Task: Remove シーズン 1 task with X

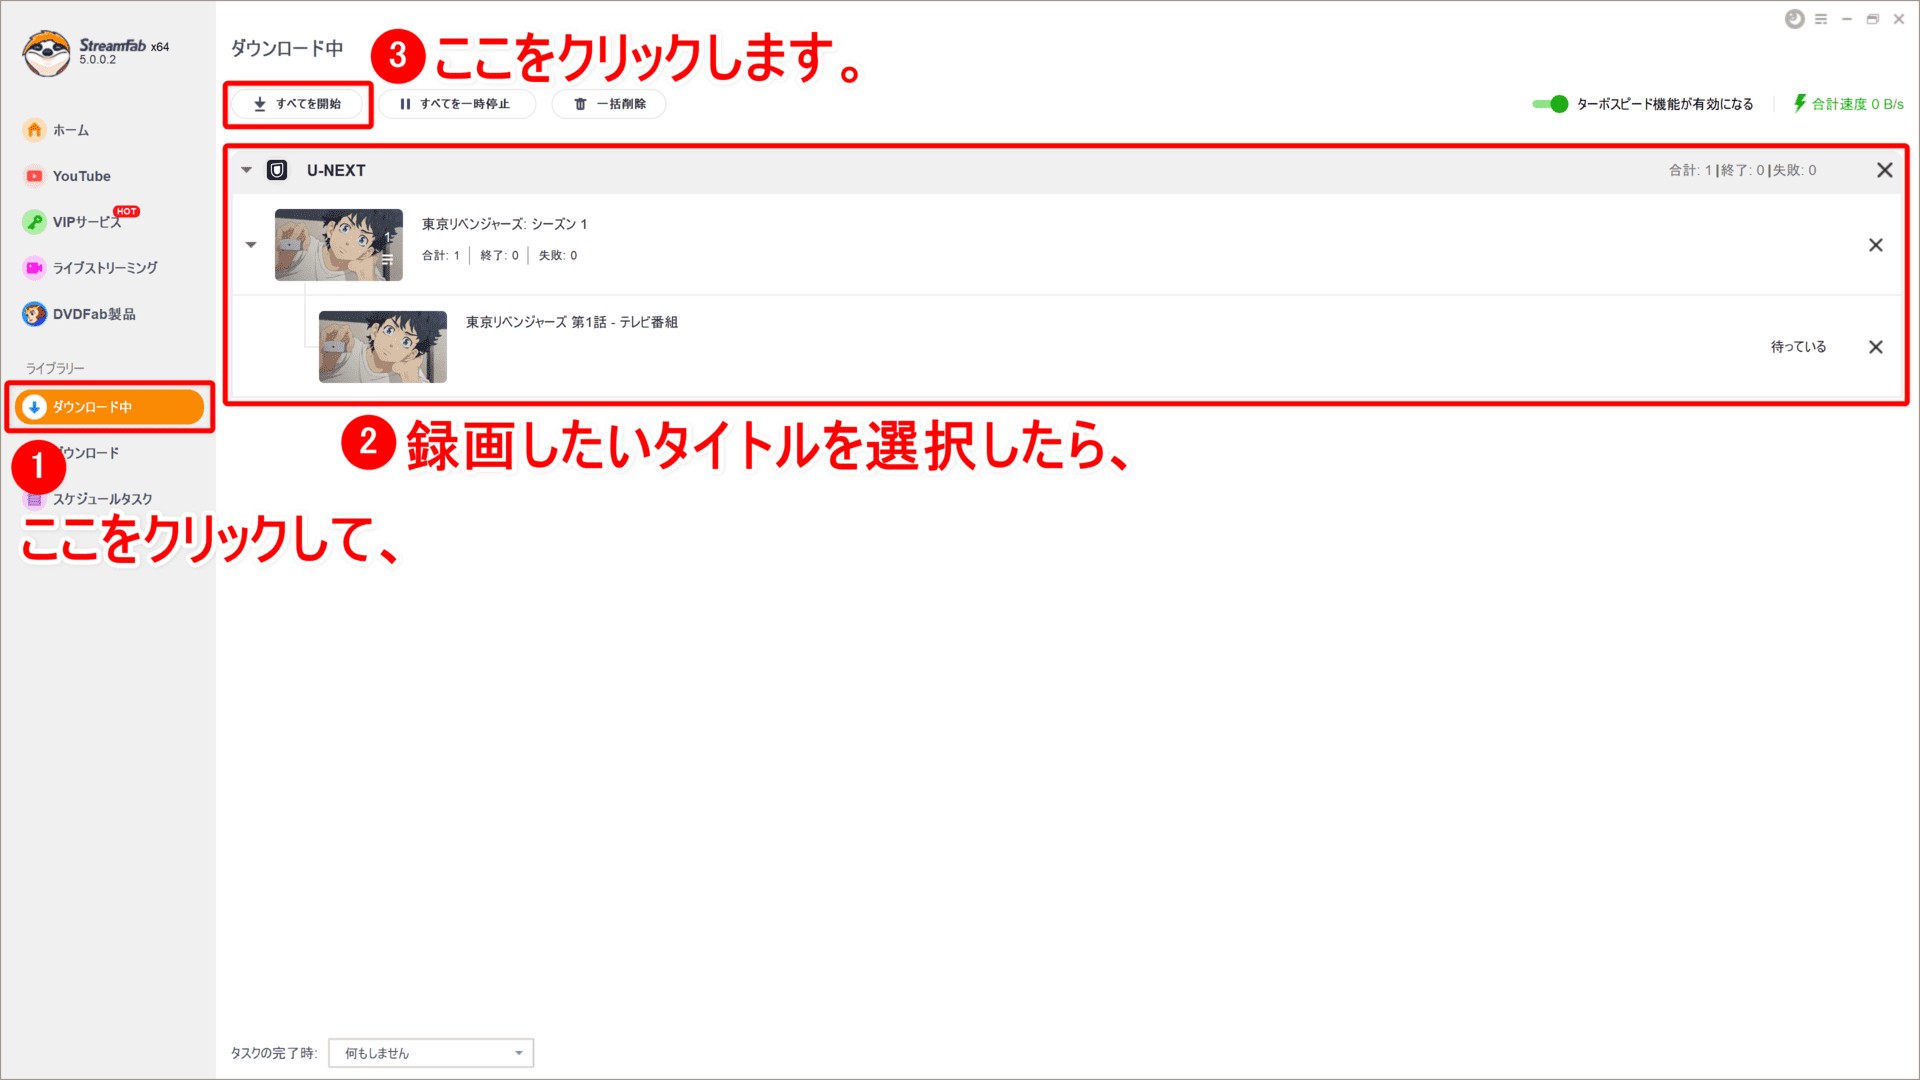Action: pyautogui.click(x=1876, y=245)
